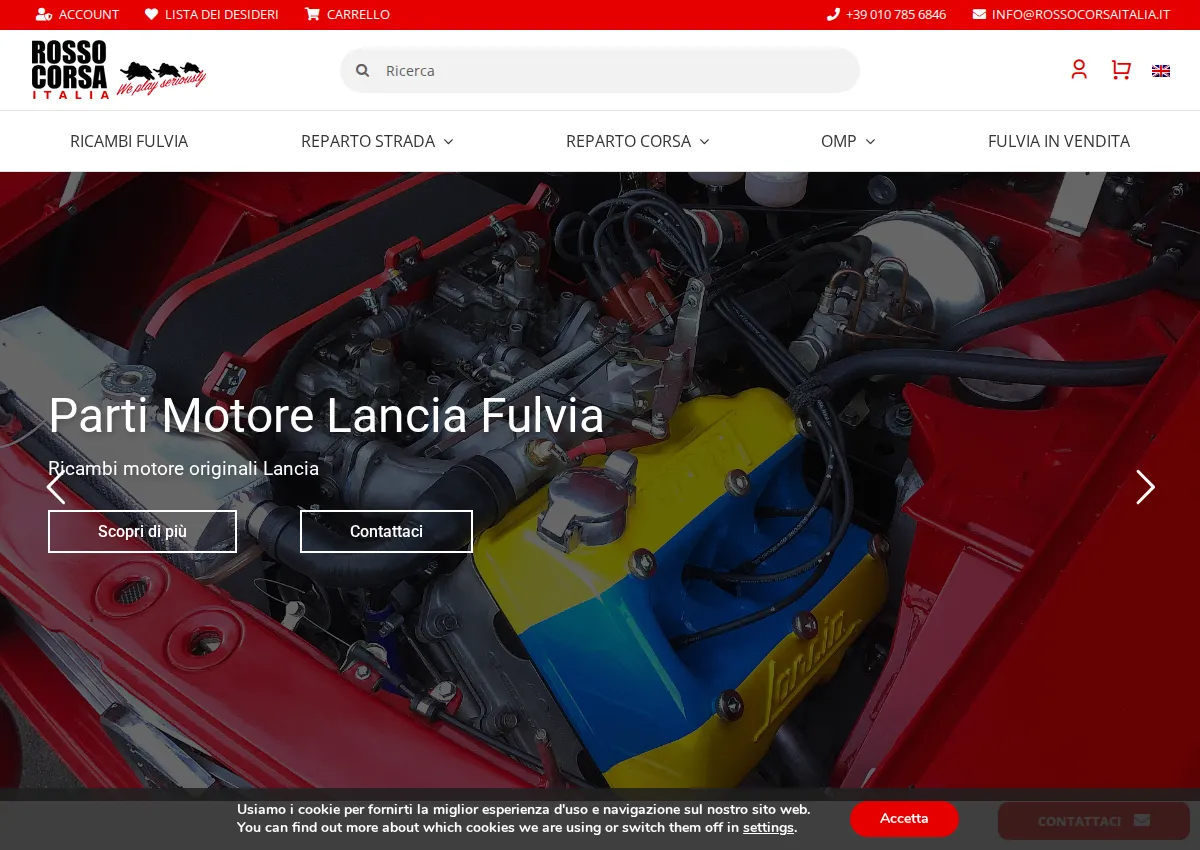Accept cookies with the Accetta button
Viewport: 1200px width, 850px height.
[904, 818]
